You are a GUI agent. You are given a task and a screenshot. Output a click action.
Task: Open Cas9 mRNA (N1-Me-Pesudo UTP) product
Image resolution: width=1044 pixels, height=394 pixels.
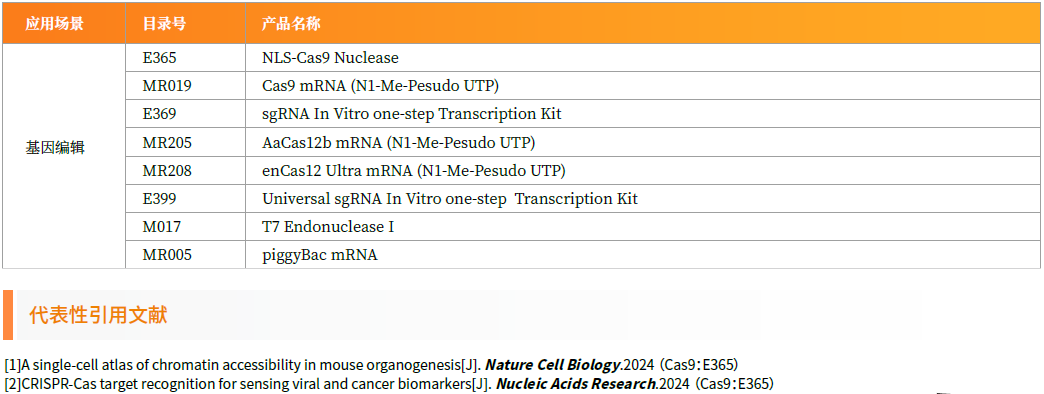[x=381, y=86]
